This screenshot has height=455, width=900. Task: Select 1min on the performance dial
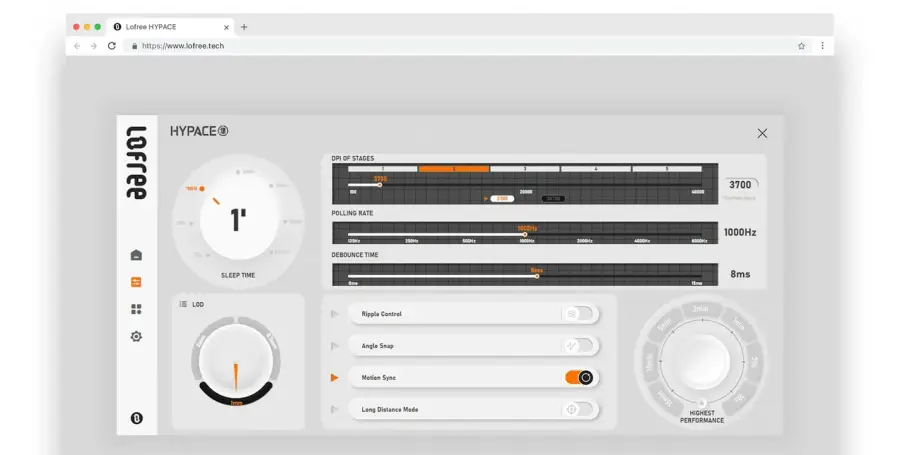(738, 324)
